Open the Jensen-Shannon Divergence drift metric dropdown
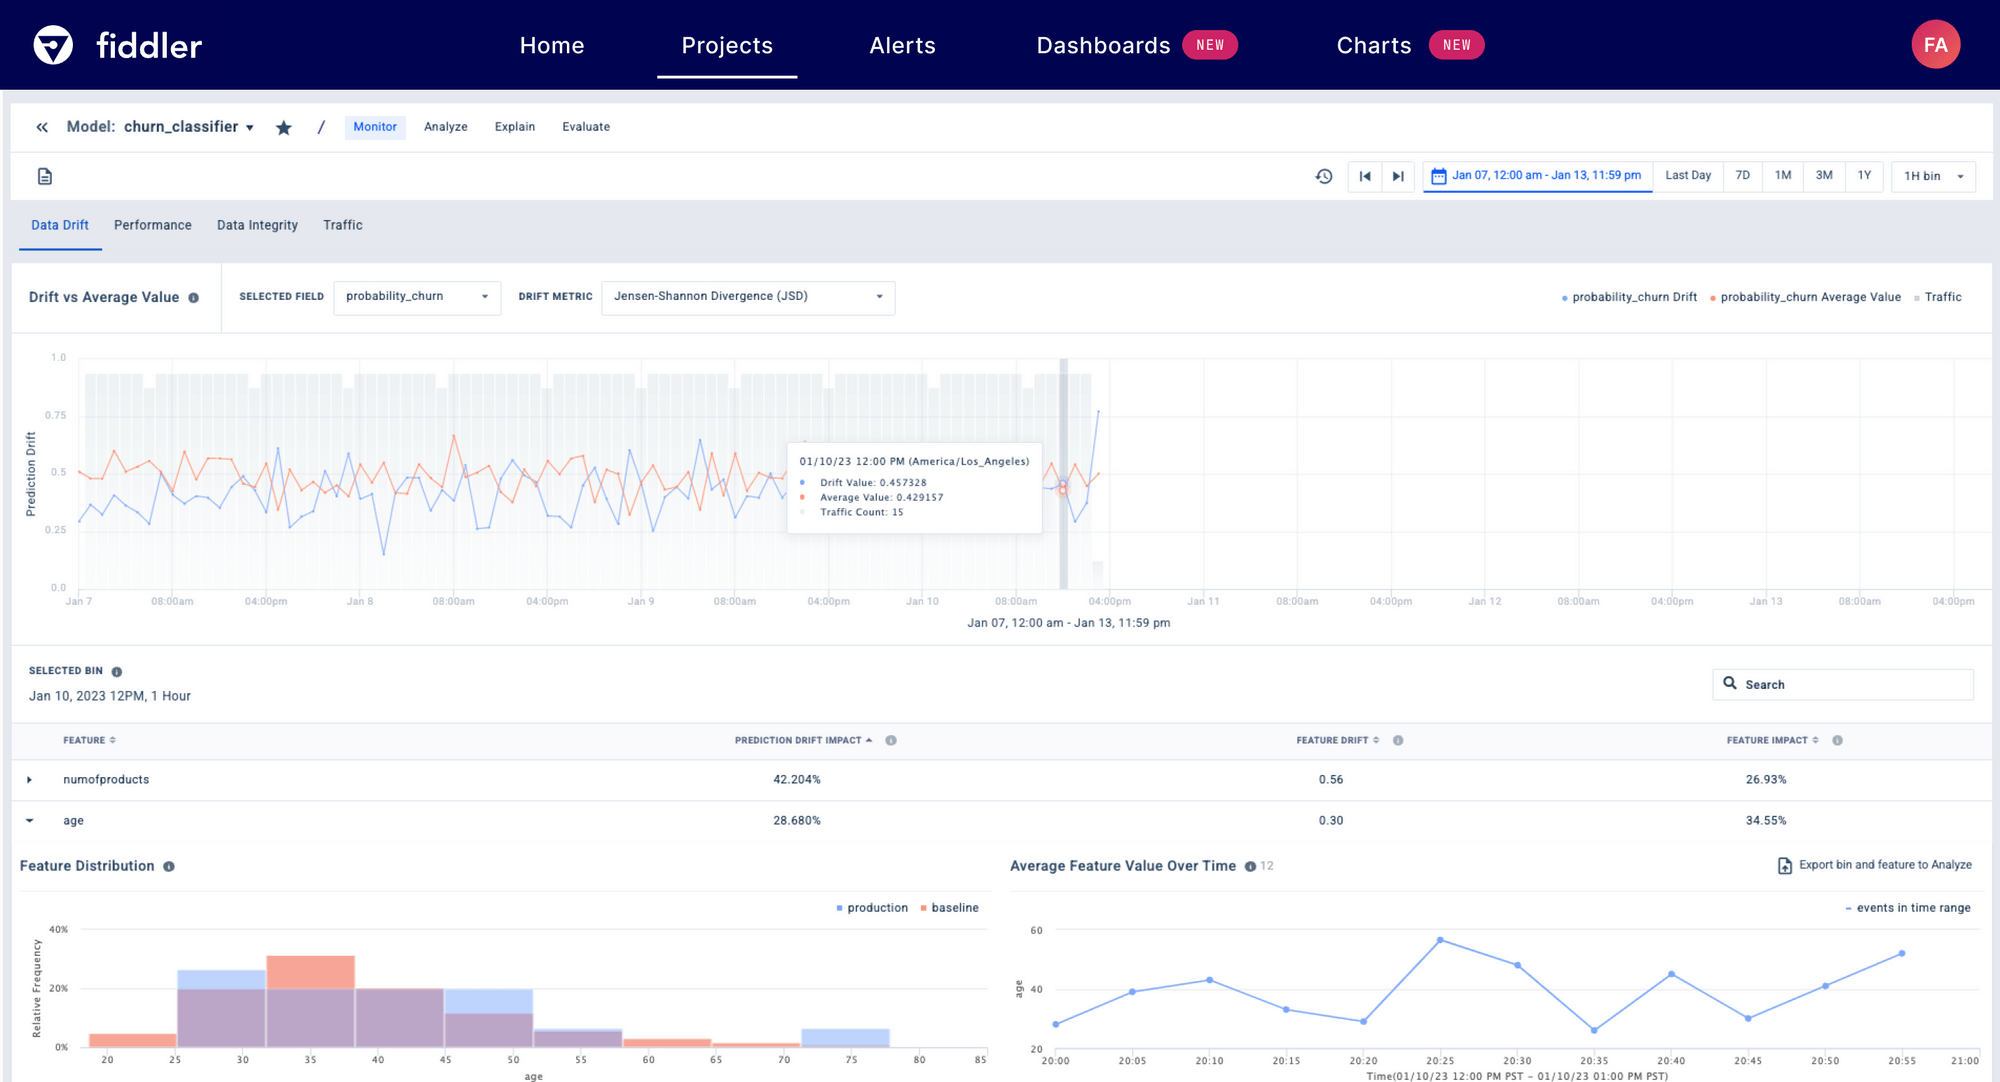 pyautogui.click(x=746, y=297)
